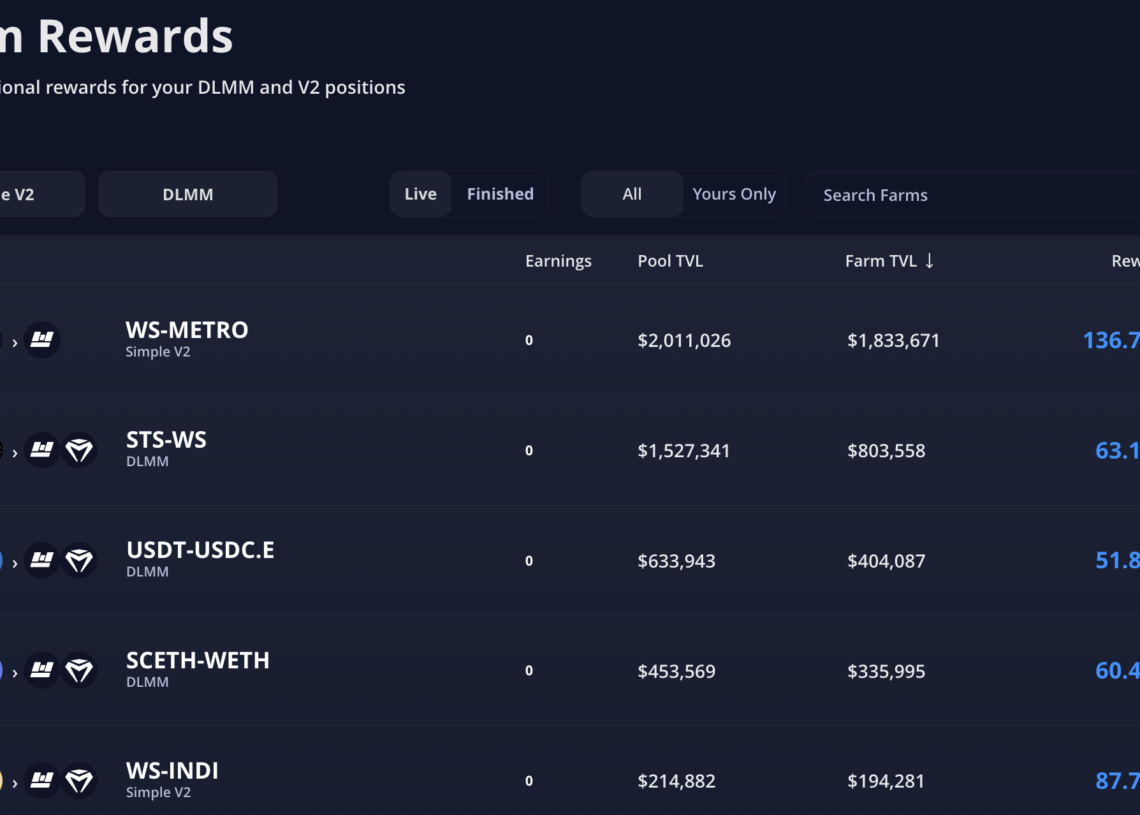Click the Metro reward icon in the WS-METRO row
The width and height of the screenshot is (1140, 815).
[42, 340]
